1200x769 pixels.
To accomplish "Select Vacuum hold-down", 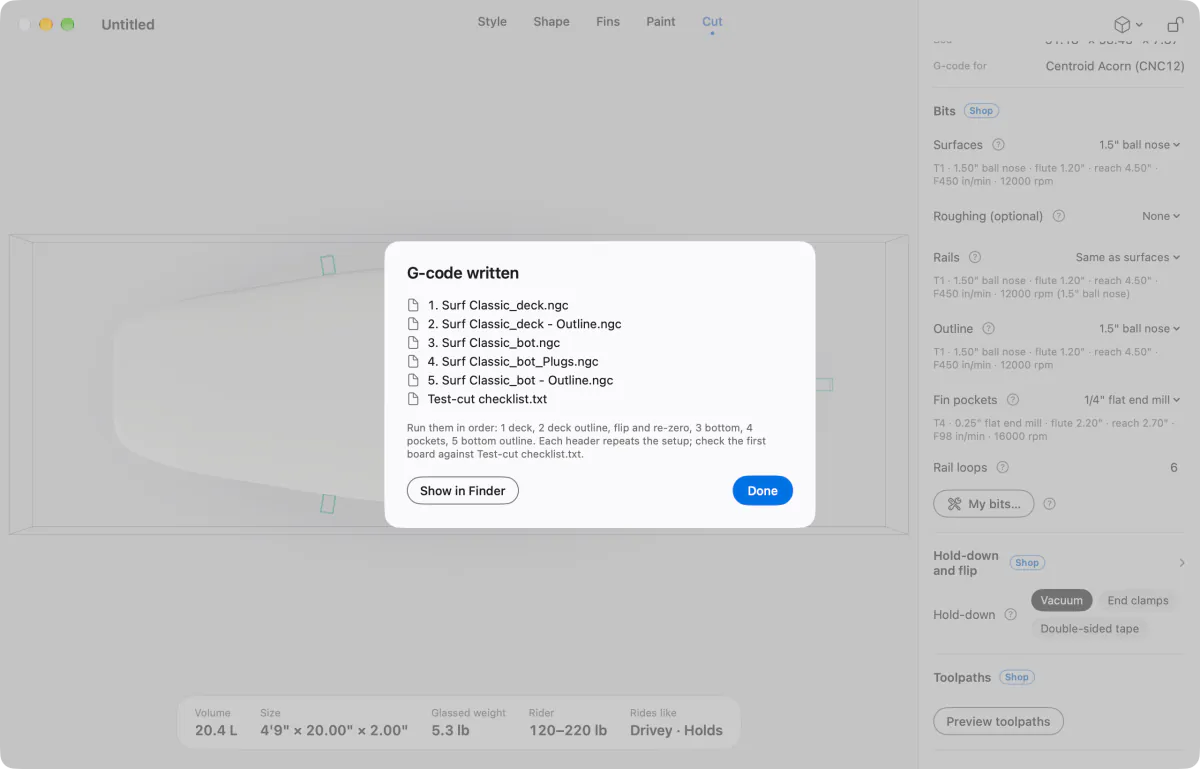I will [1061, 600].
